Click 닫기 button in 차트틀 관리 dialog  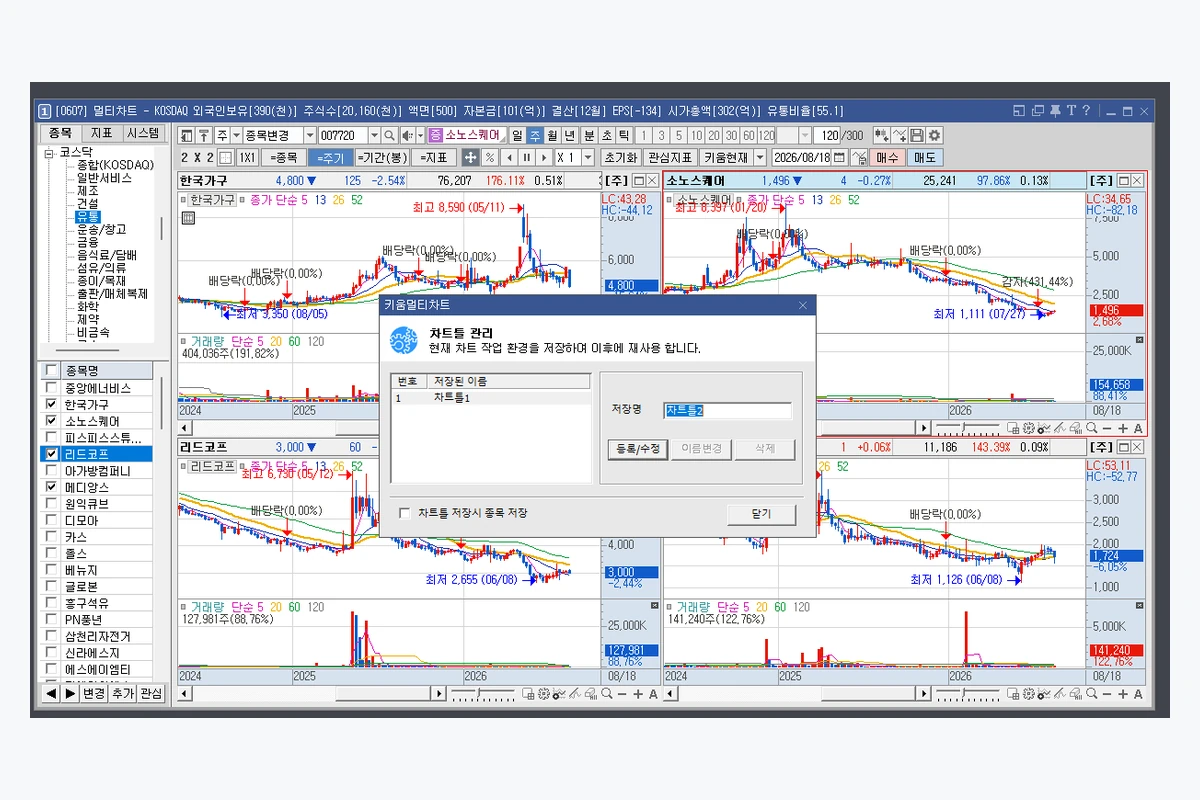(x=761, y=513)
